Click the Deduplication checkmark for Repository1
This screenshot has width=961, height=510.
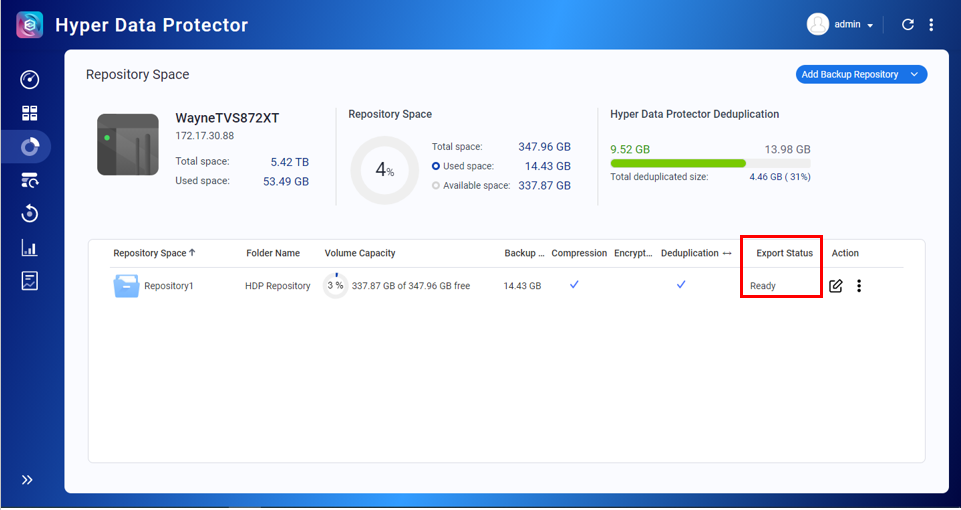click(681, 284)
